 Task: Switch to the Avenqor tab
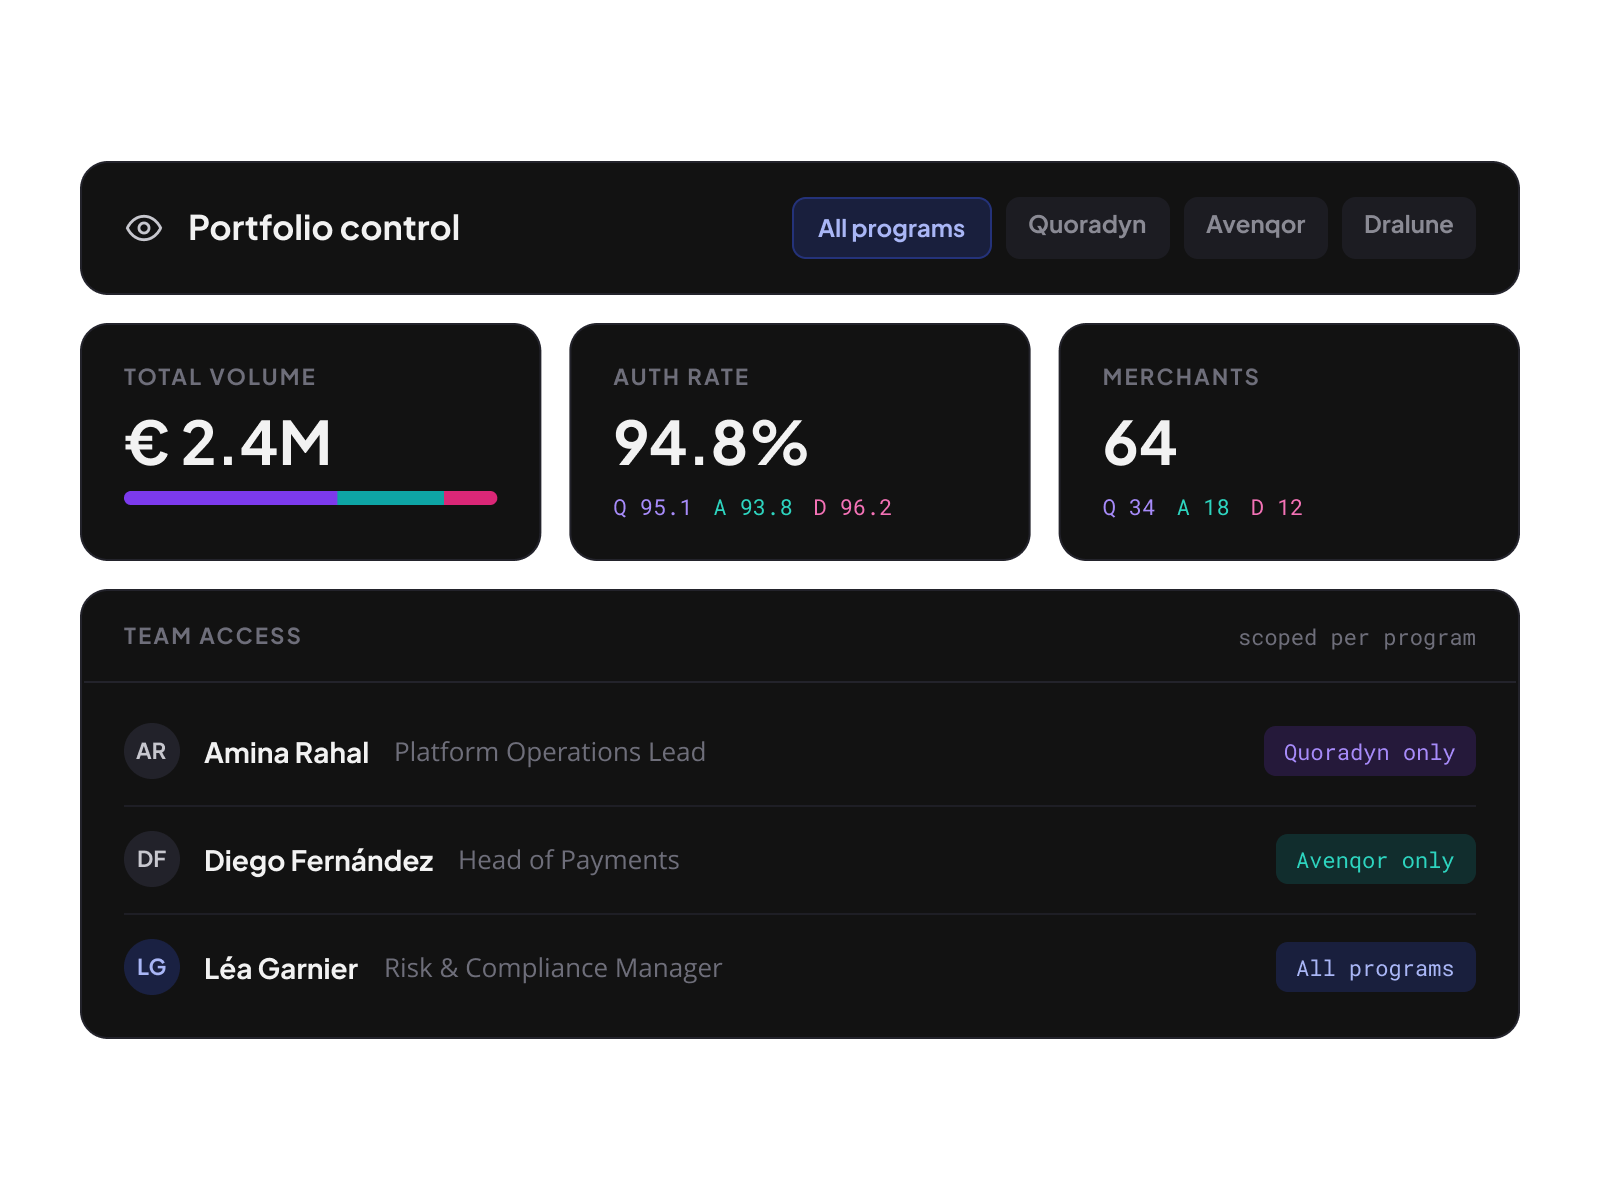coord(1255,228)
